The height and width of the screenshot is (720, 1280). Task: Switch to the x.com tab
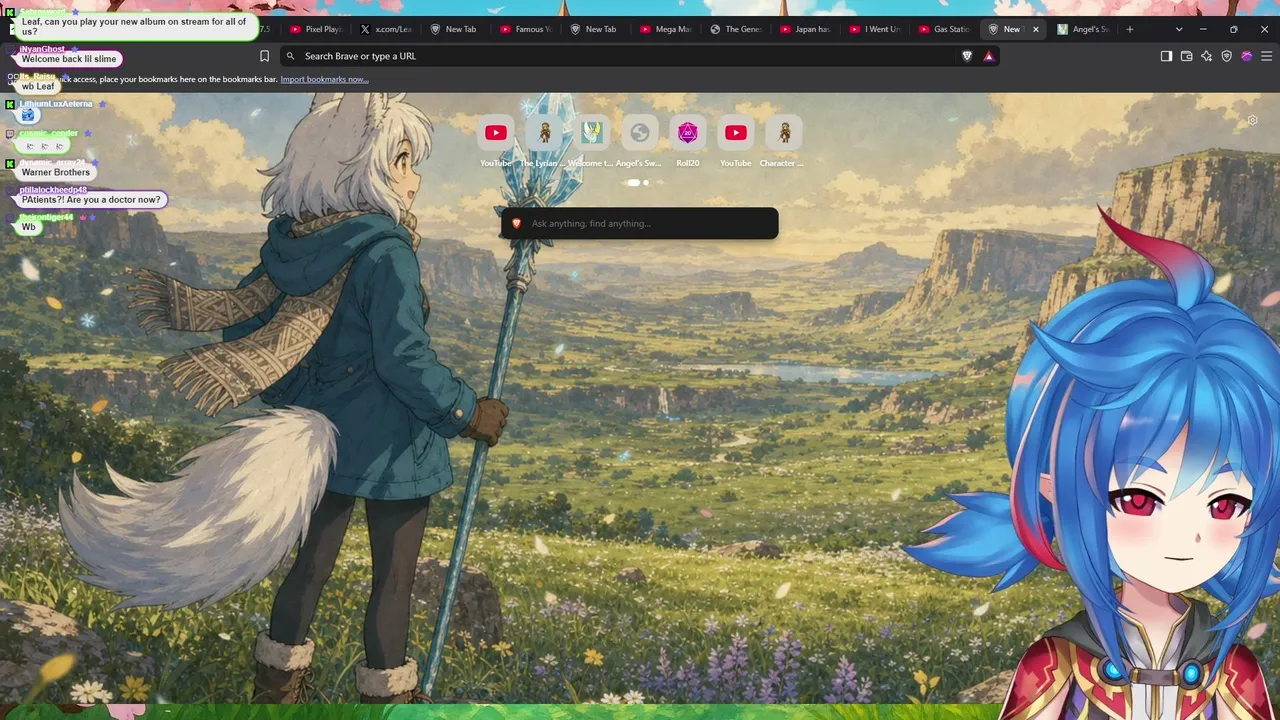(385, 29)
